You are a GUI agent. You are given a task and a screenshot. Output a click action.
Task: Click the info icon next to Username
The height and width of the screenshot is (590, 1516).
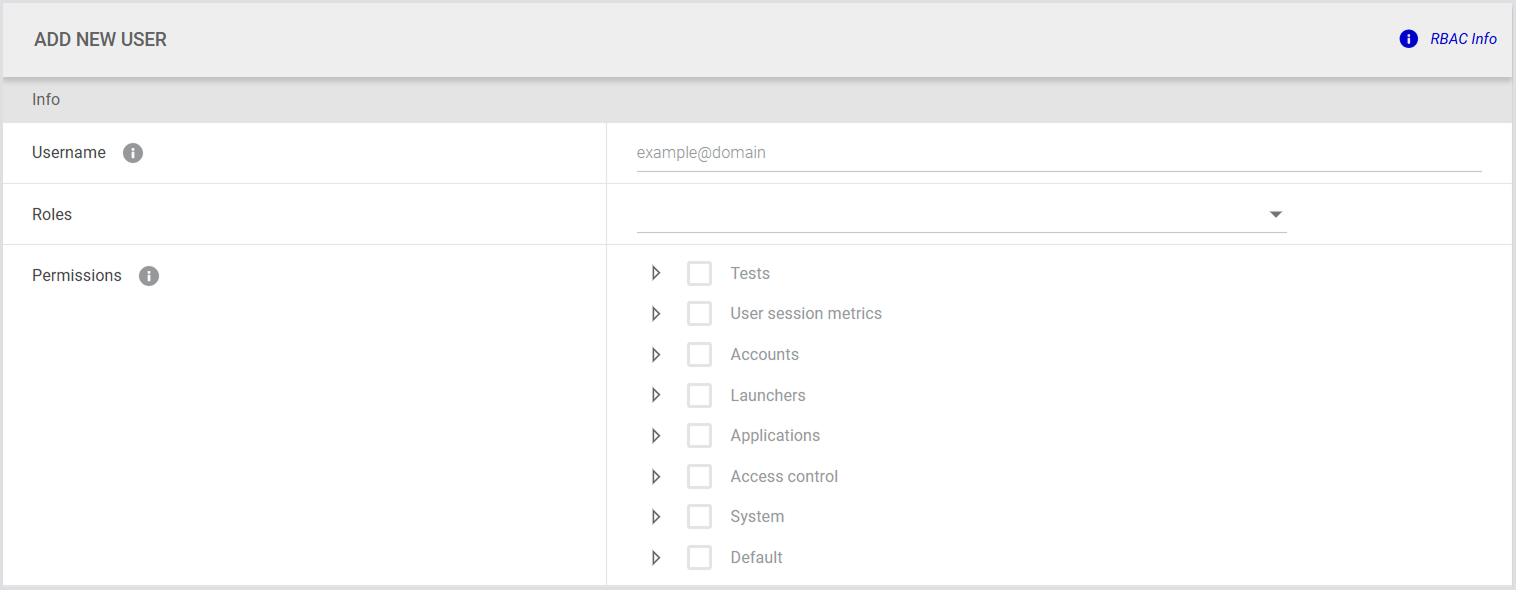click(133, 153)
